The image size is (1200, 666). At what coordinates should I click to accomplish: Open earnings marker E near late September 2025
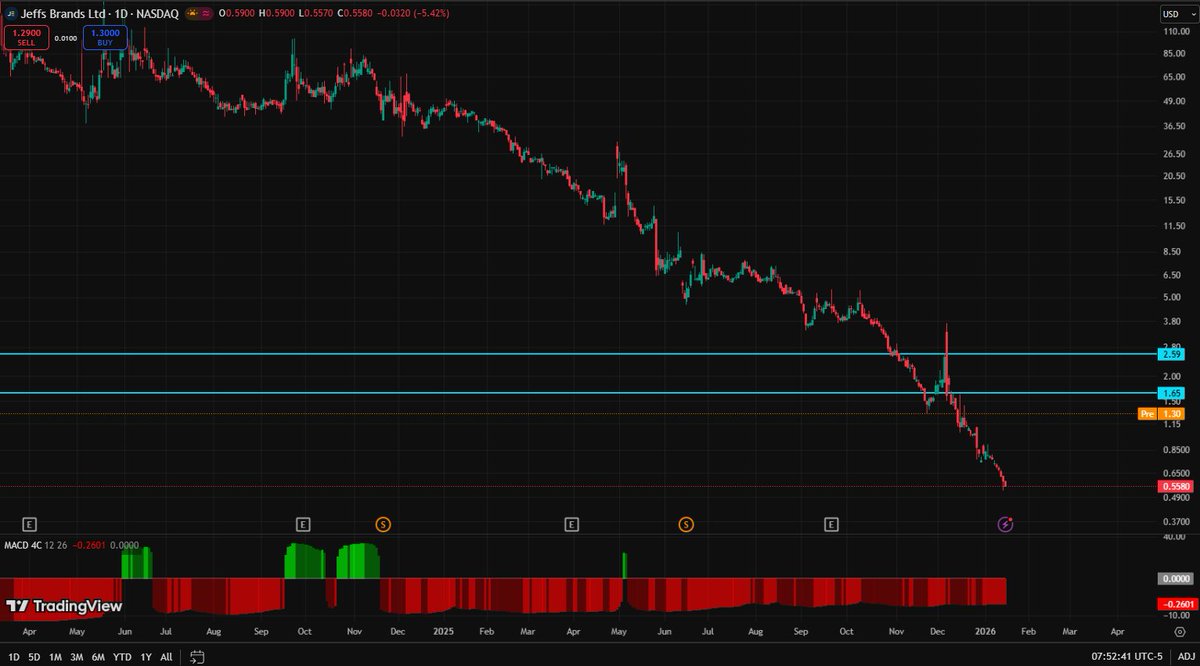coord(831,524)
